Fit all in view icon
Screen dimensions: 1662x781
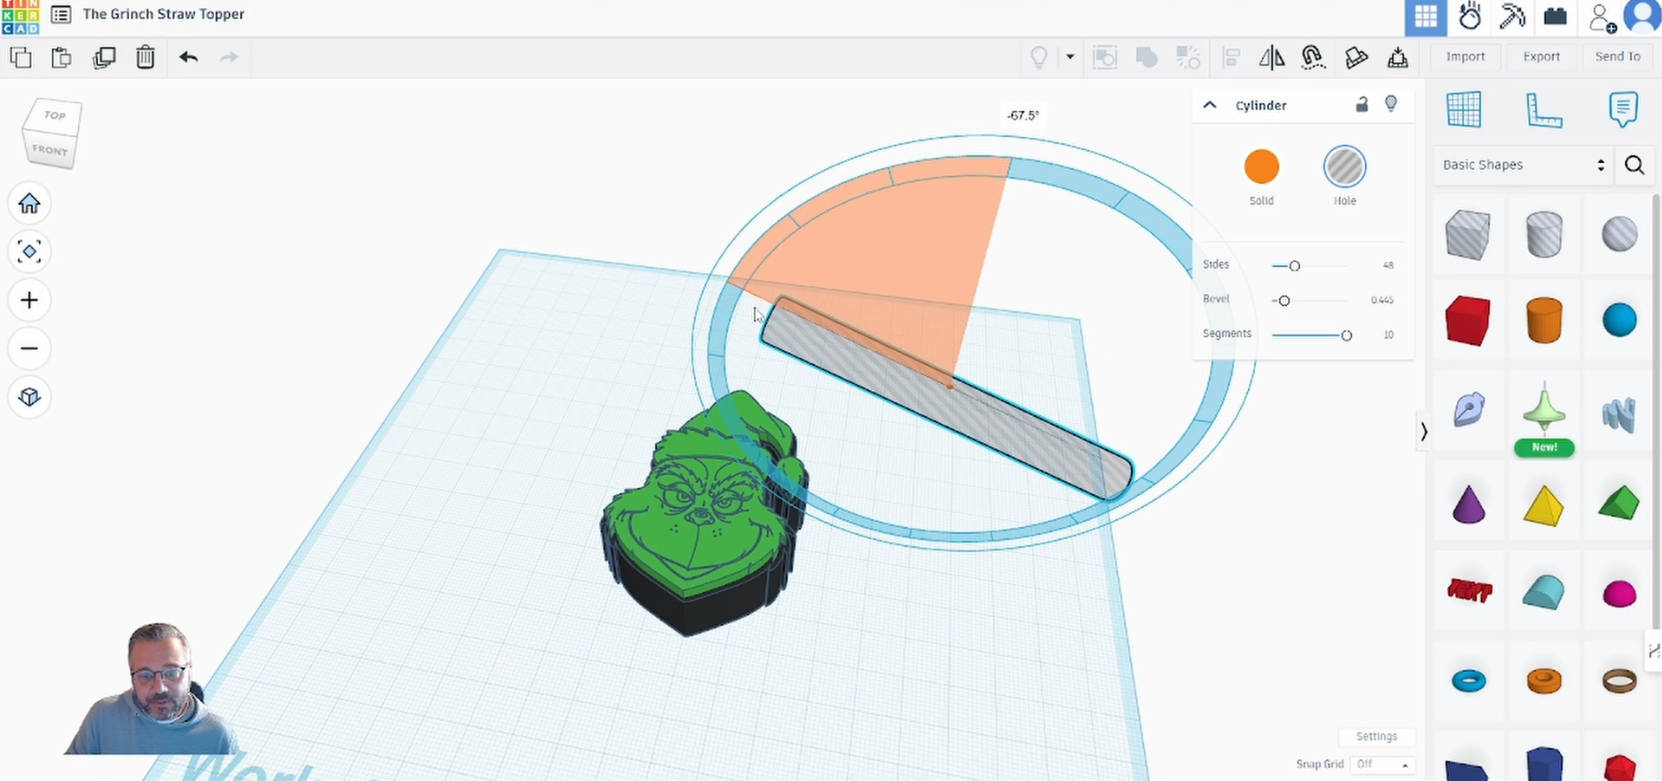pos(29,252)
